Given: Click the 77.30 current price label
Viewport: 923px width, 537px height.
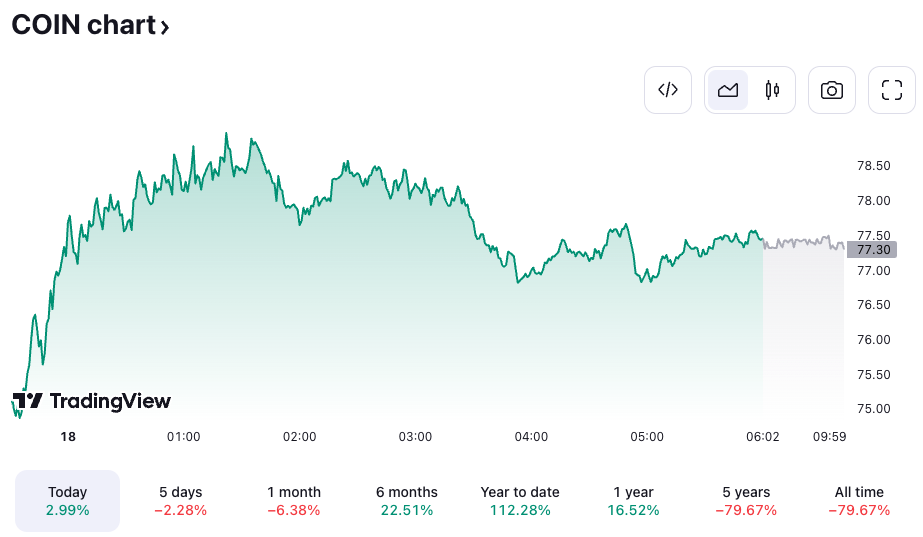Looking at the screenshot, I should coord(873,249).
